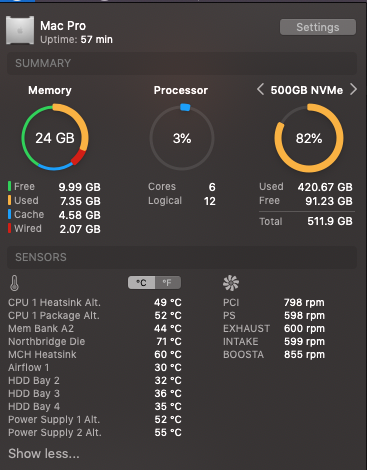Collapse sensors with Show less...

[44, 453]
